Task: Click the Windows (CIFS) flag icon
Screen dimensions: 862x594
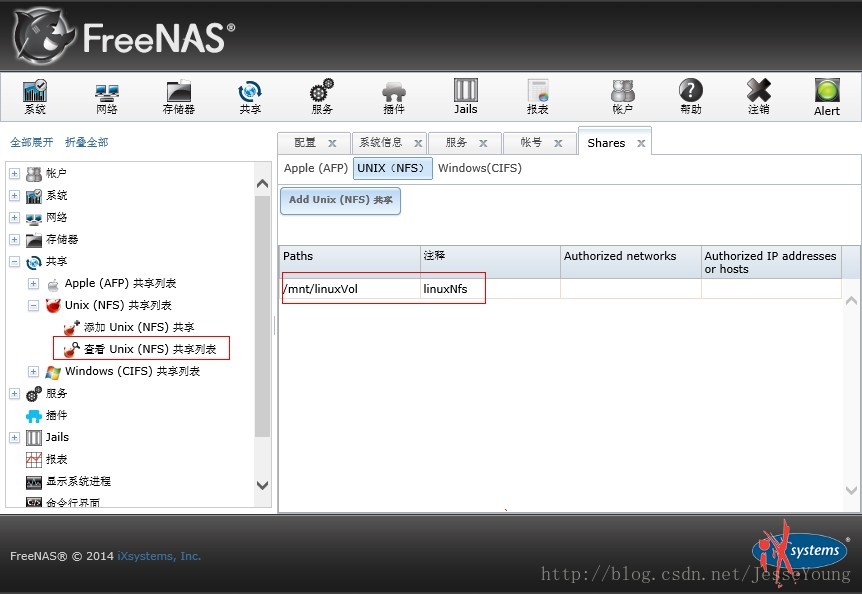Action: 53,372
